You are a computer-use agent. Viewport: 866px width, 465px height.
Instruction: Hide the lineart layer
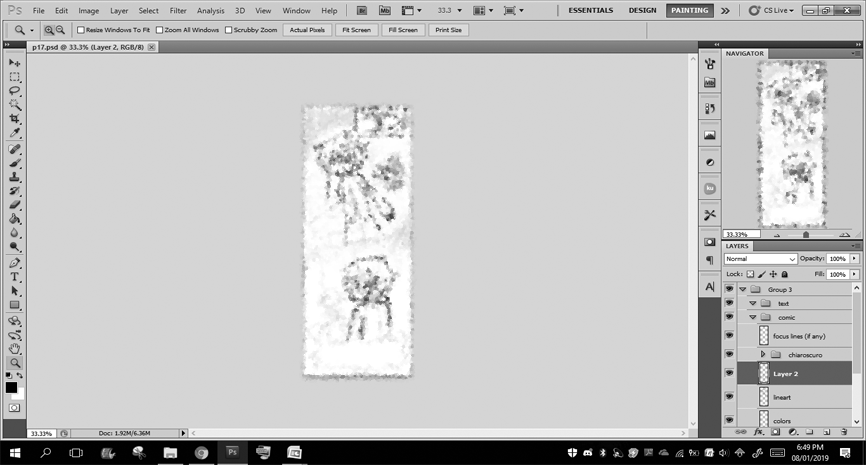point(728,397)
